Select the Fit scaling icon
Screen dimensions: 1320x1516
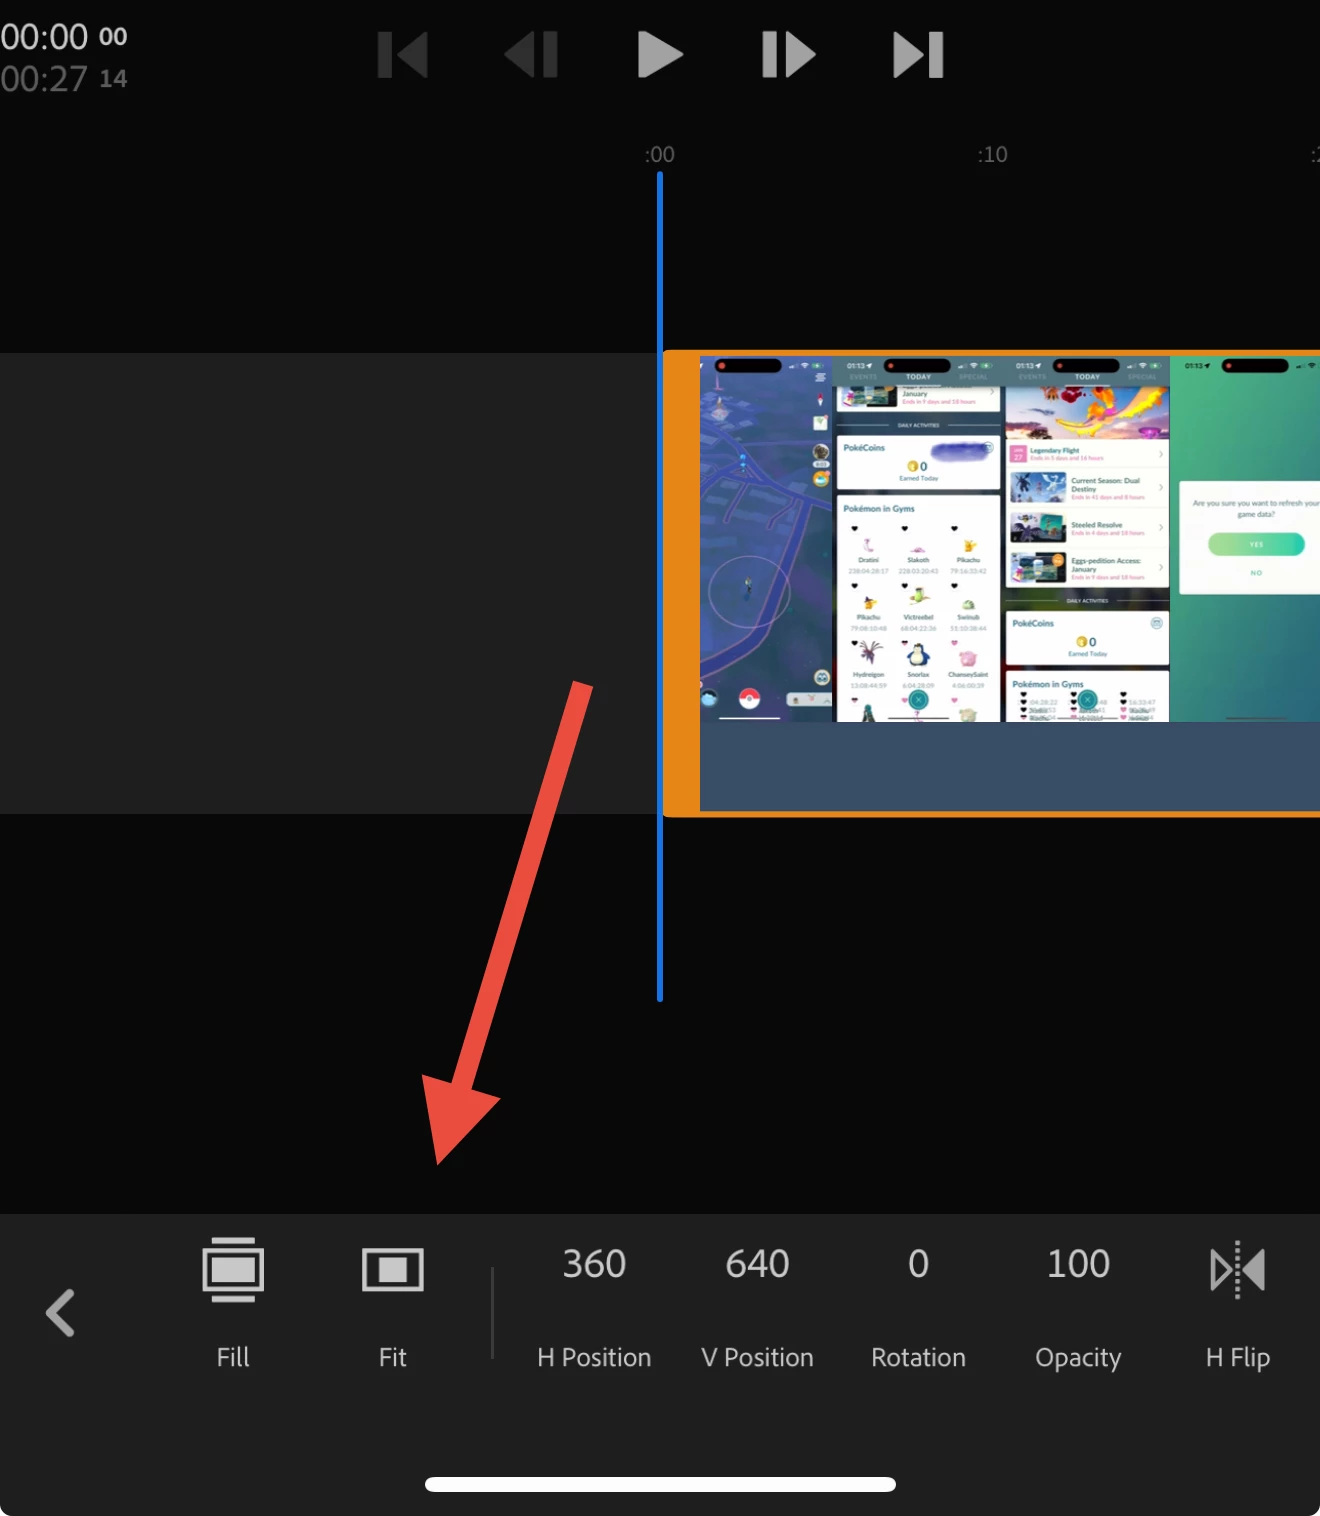[x=393, y=1269]
